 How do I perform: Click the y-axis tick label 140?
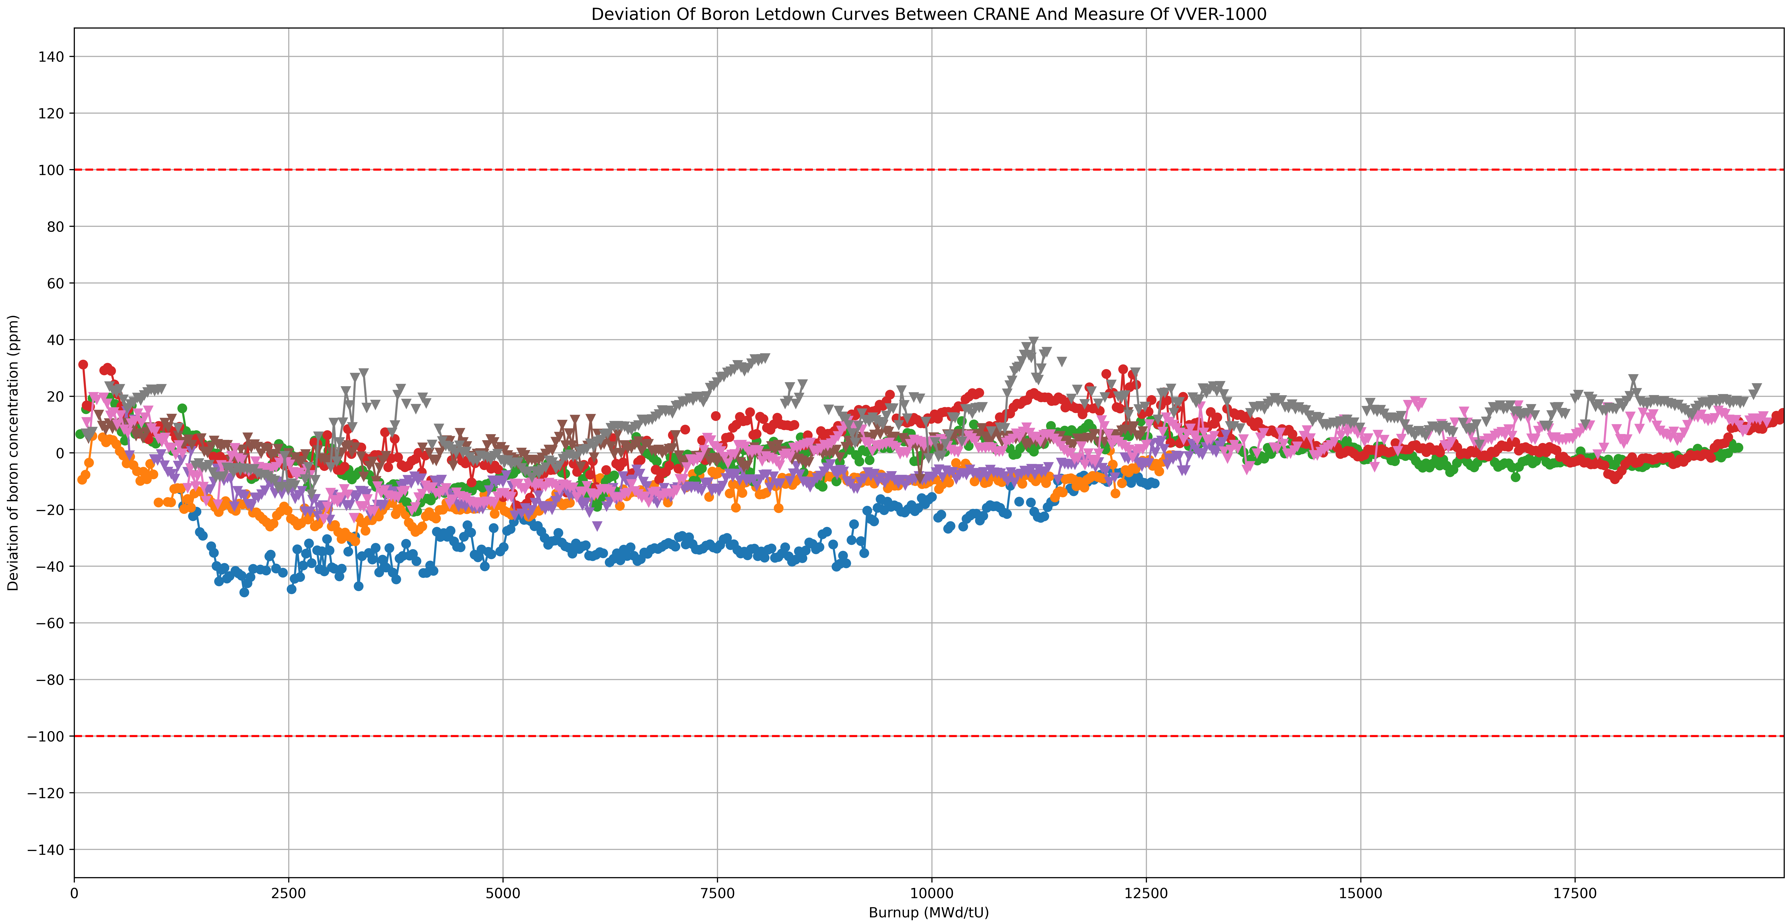point(52,57)
